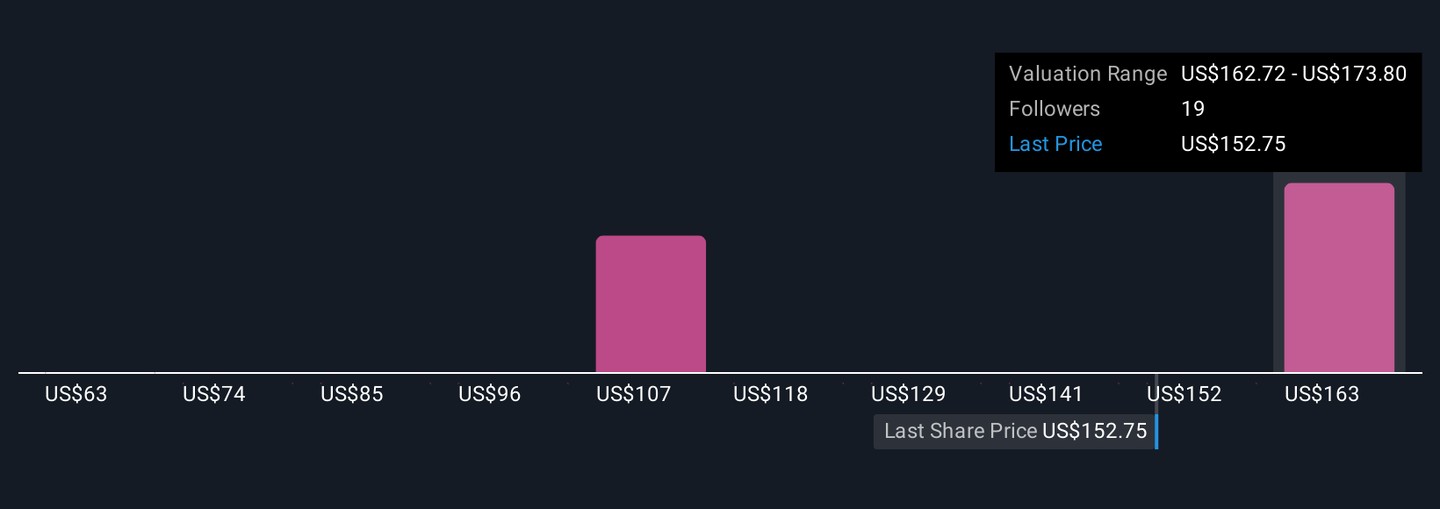Click the US$107 axis label

[x=634, y=394]
